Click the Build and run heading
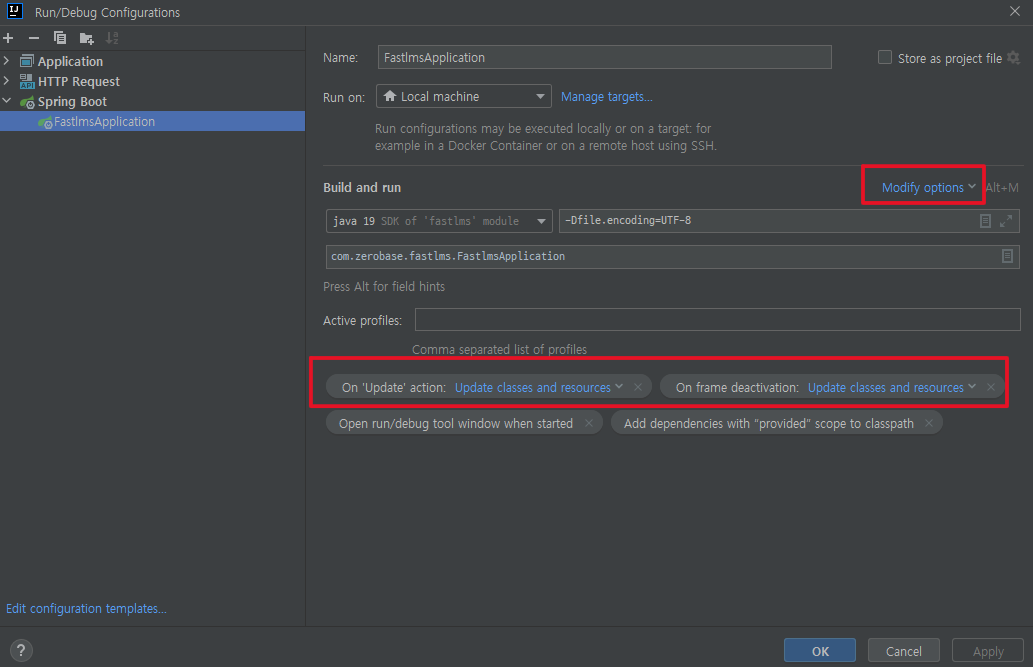The image size is (1033, 667). point(362,188)
